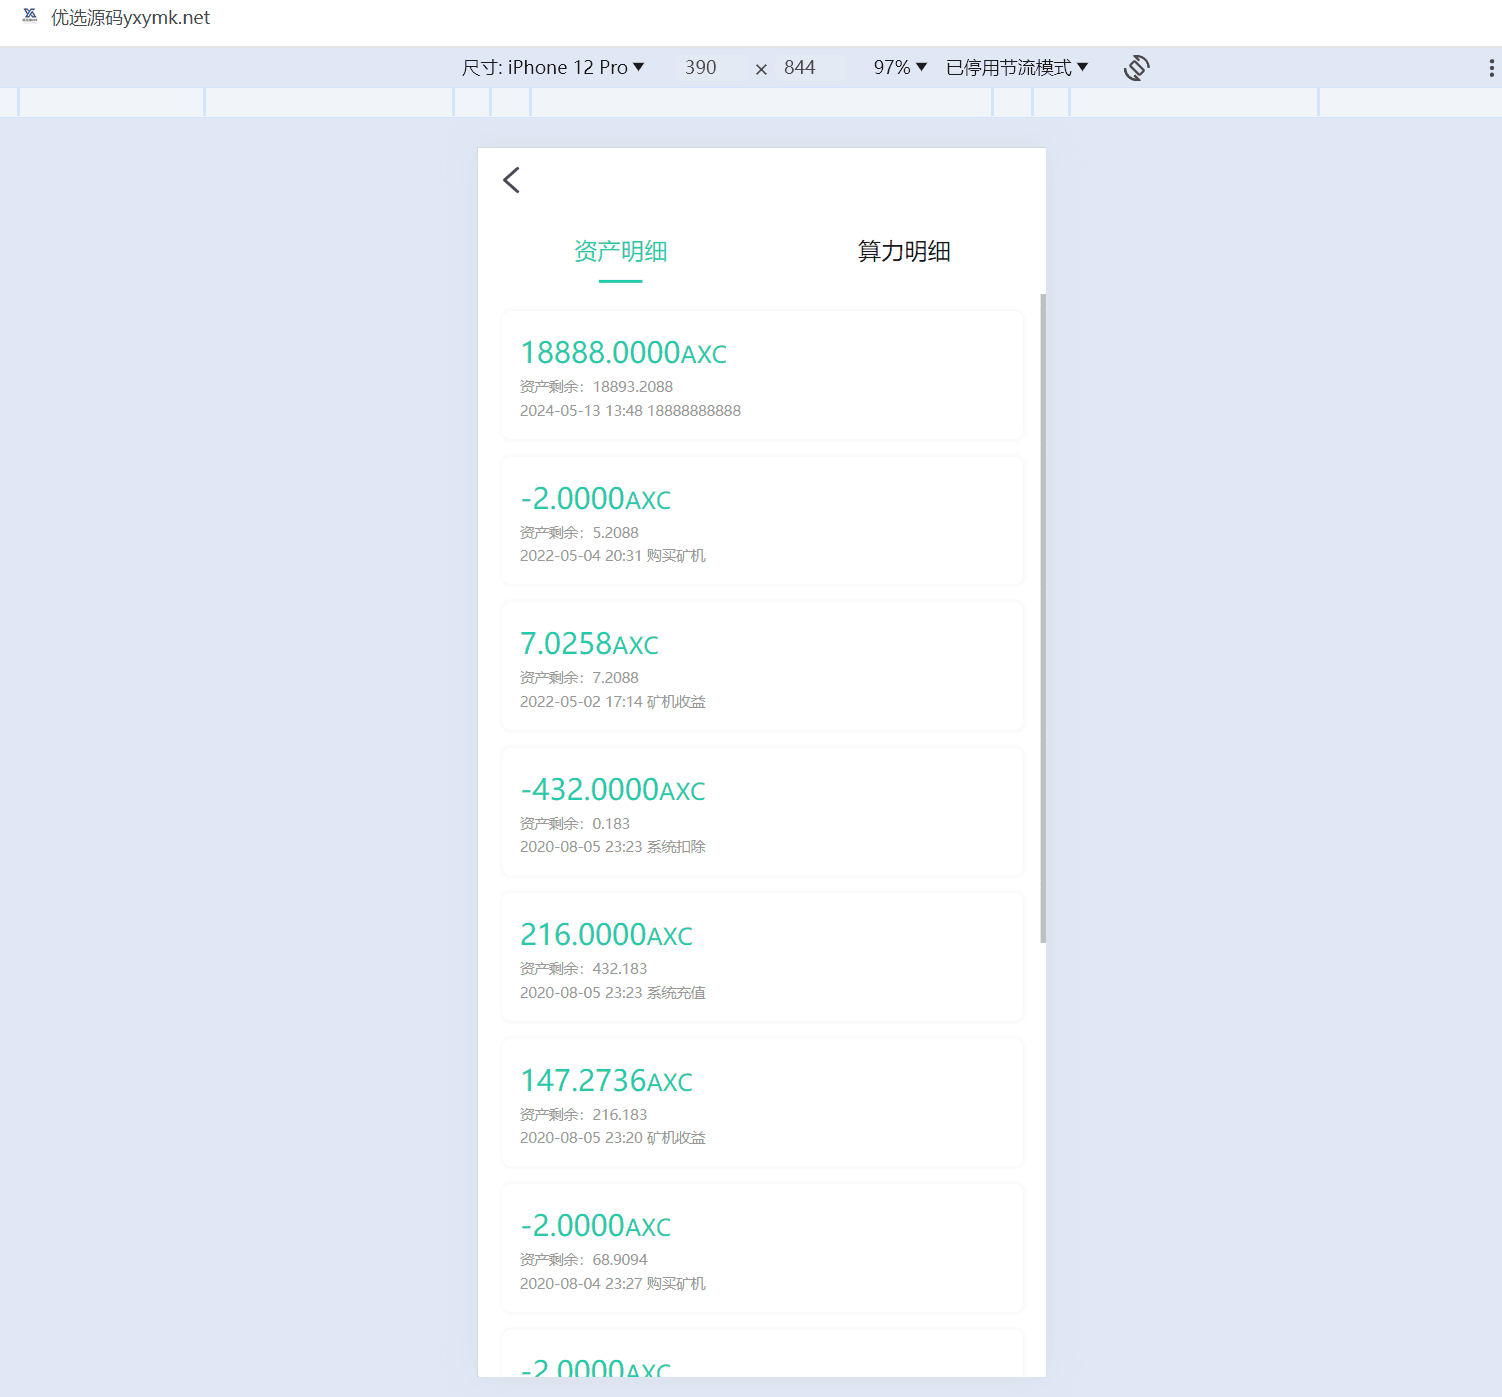Click the site favicon in the tab

30,16
